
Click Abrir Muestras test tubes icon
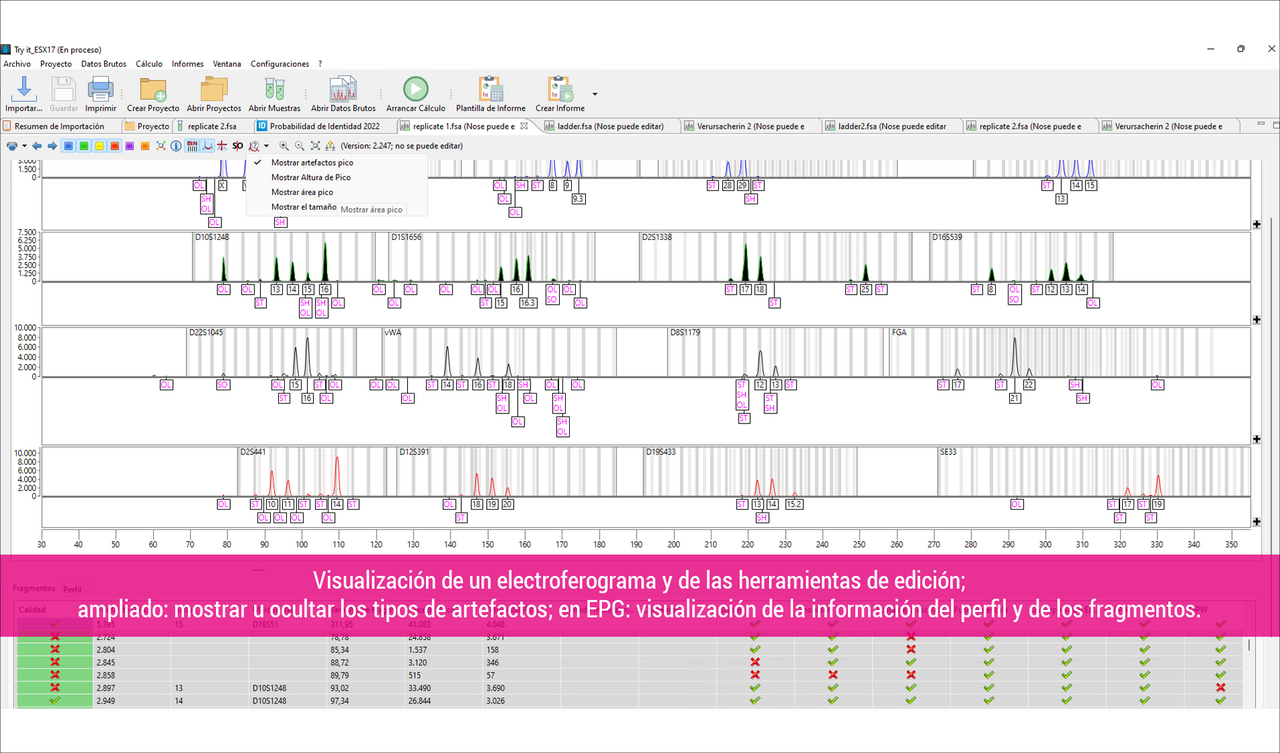(x=274, y=88)
